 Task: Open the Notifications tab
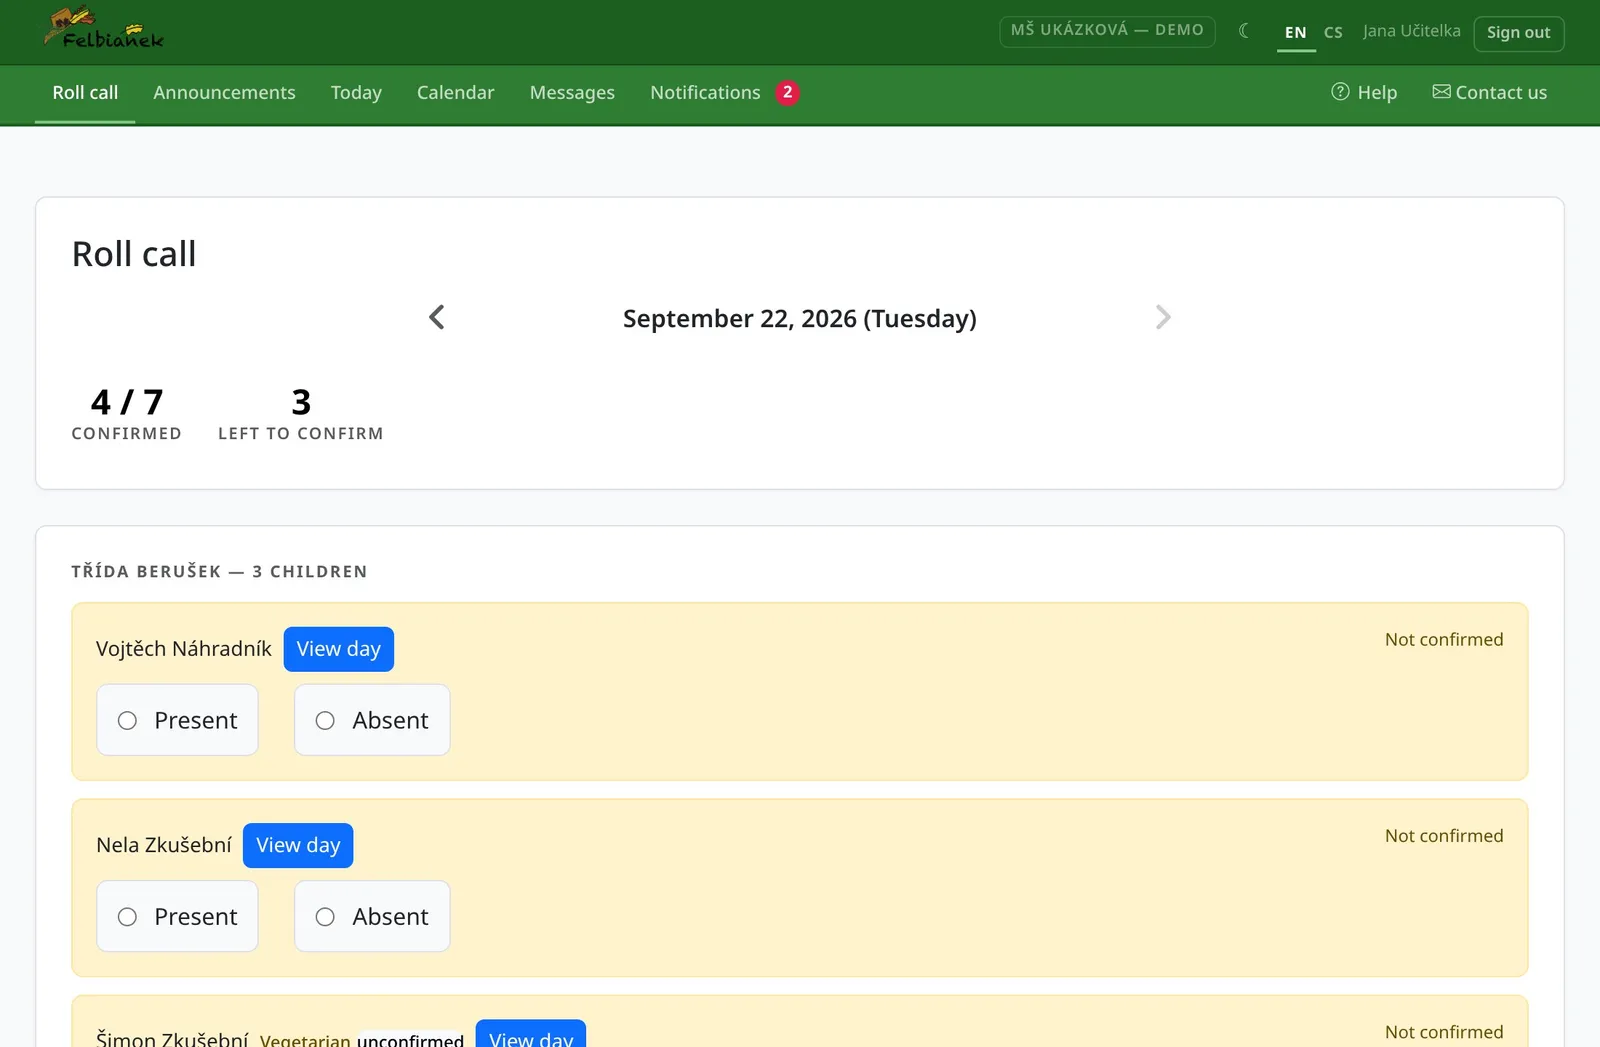[x=705, y=93]
